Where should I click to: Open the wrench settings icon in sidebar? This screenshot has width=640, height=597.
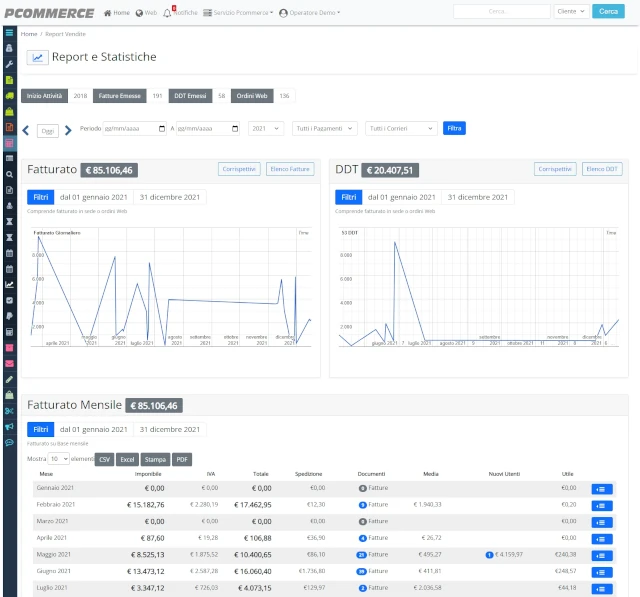pyautogui.click(x=9, y=64)
